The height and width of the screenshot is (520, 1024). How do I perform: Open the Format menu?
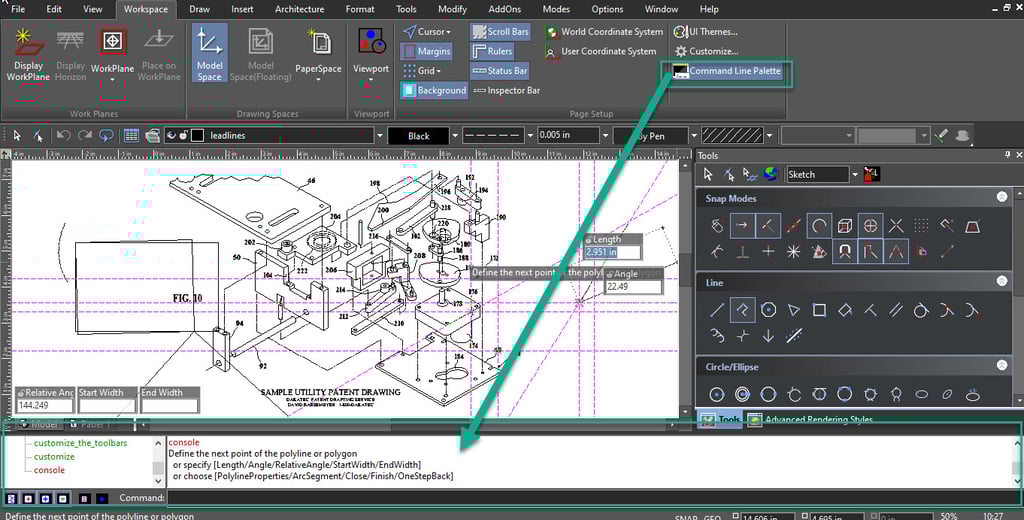point(360,9)
